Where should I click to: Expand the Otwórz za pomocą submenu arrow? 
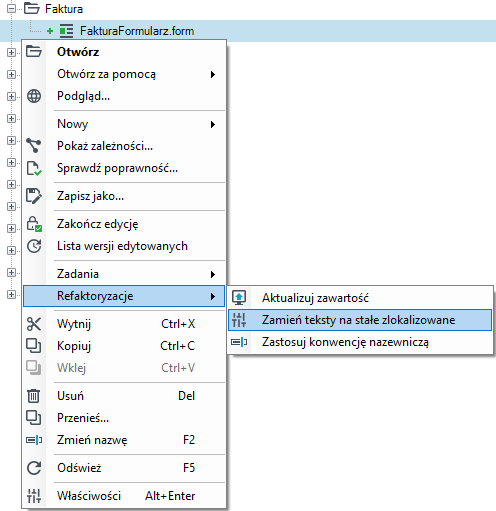click(213, 74)
